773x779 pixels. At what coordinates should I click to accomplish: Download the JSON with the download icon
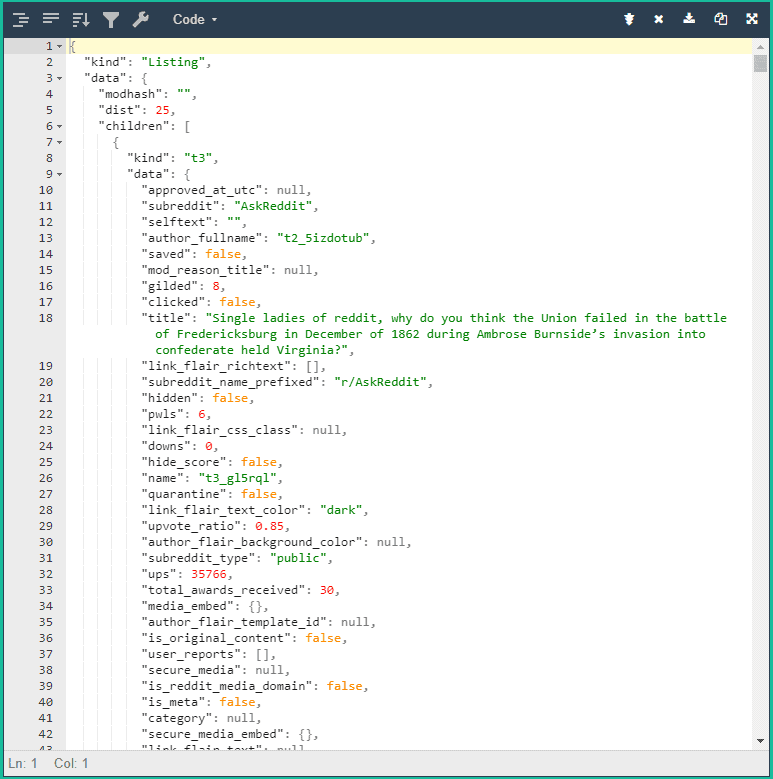(689, 19)
